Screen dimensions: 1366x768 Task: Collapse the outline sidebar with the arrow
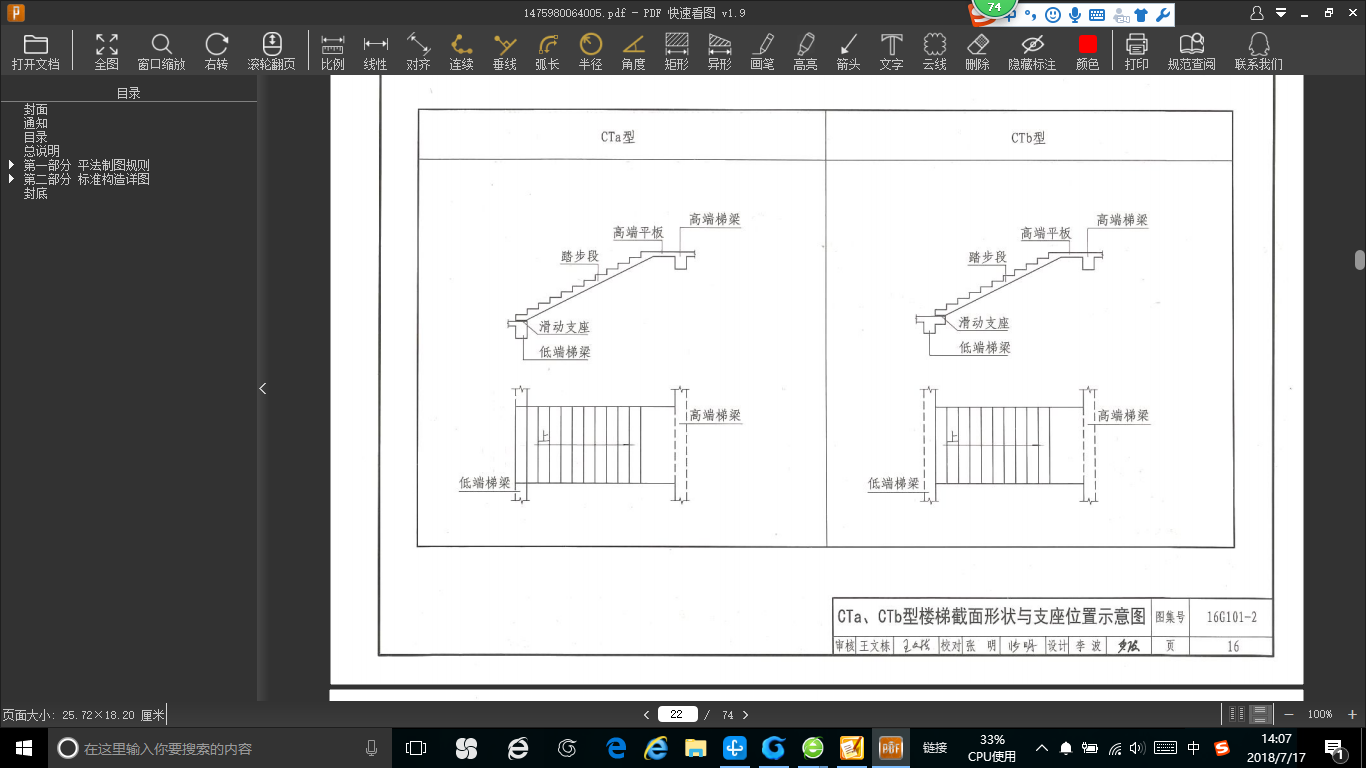click(x=263, y=388)
